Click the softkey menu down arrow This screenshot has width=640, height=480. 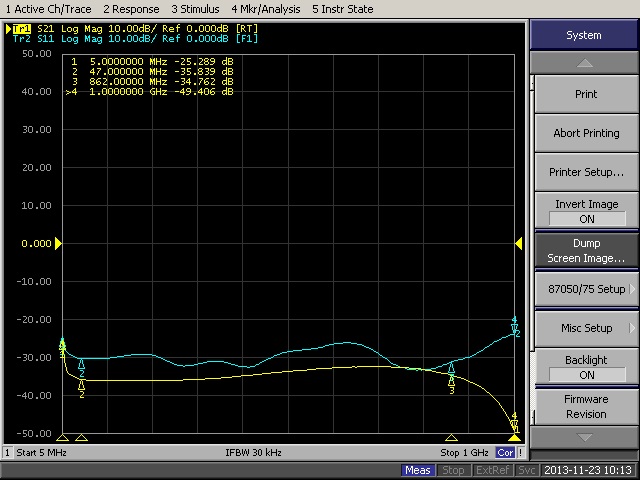click(584, 438)
